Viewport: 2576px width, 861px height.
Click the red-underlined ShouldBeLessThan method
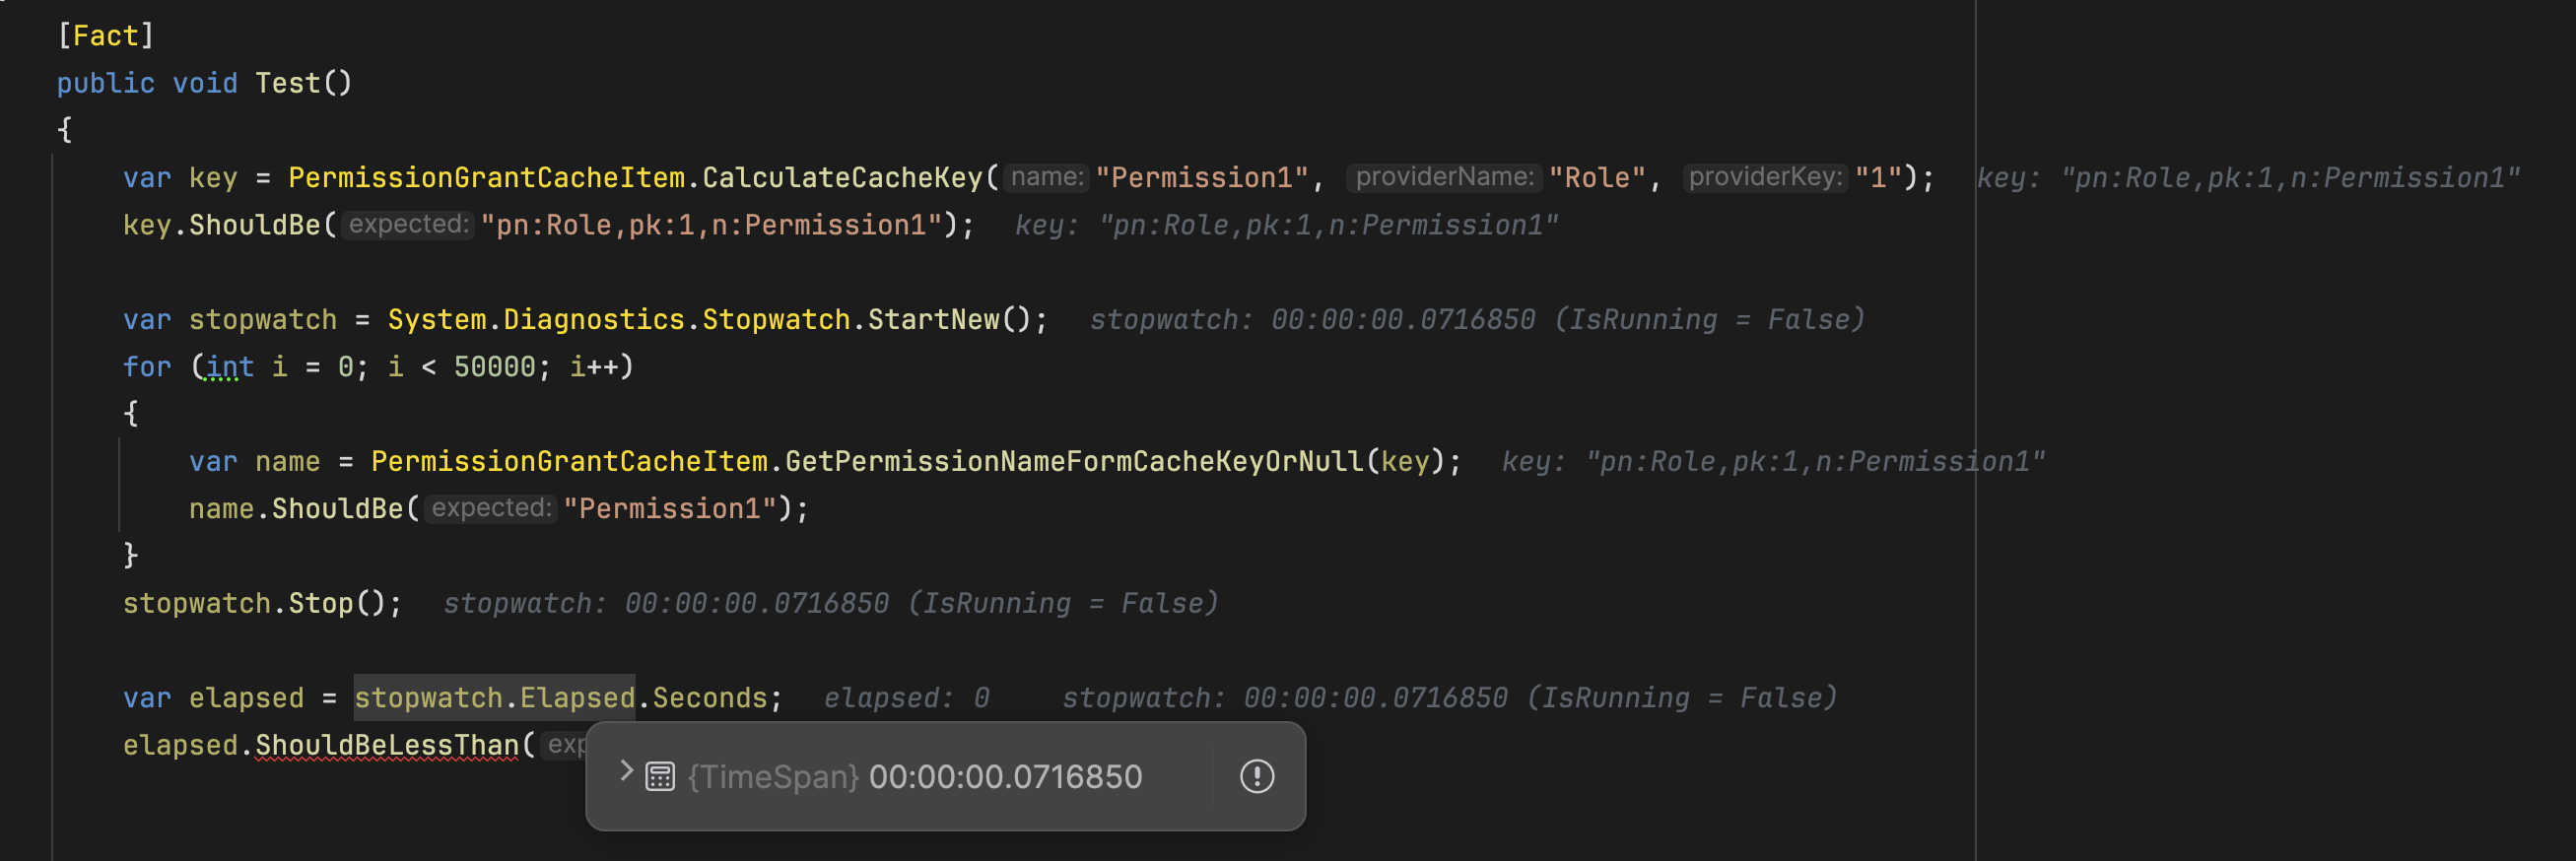click(387, 746)
